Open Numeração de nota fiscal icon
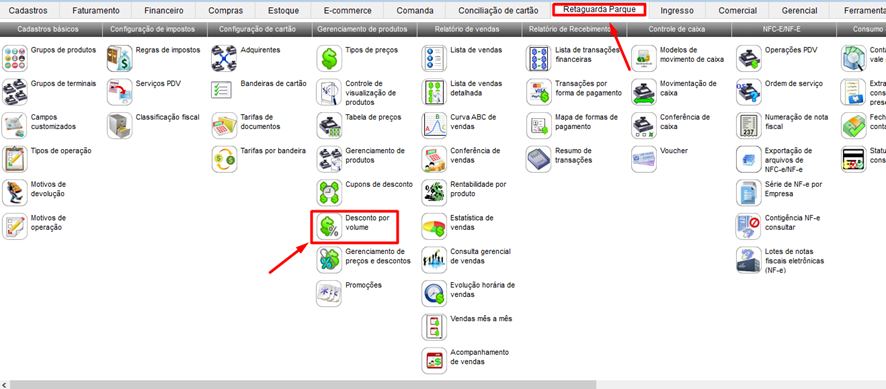This screenshot has width=886, height=389. (x=748, y=126)
